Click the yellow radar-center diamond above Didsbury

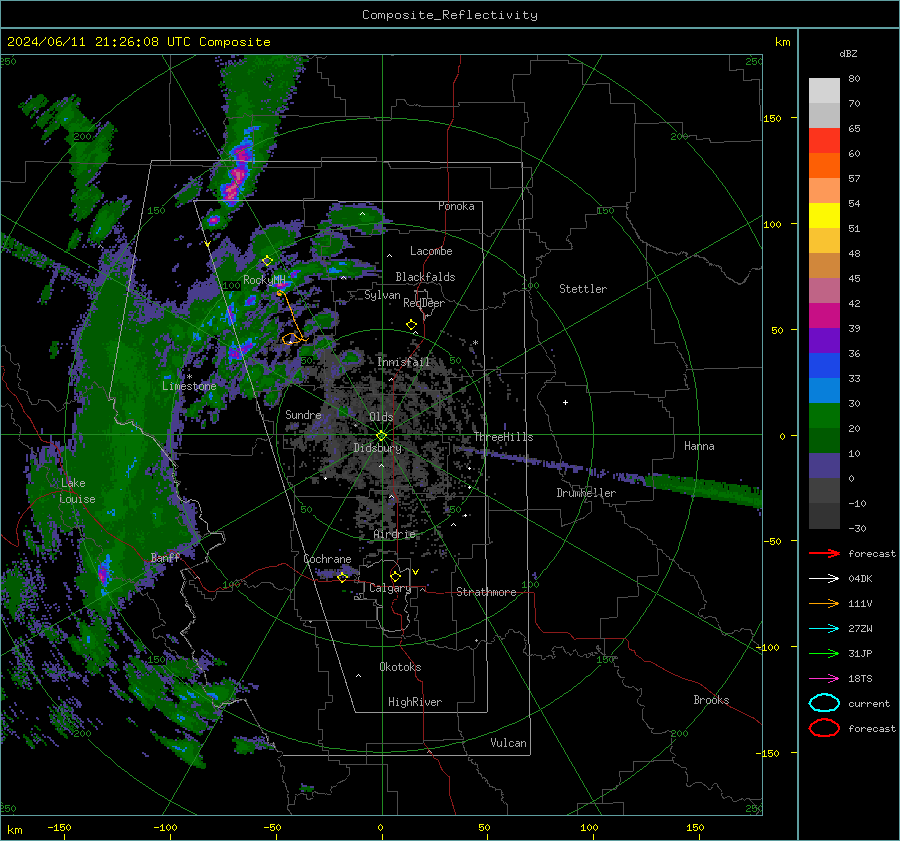click(381, 436)
